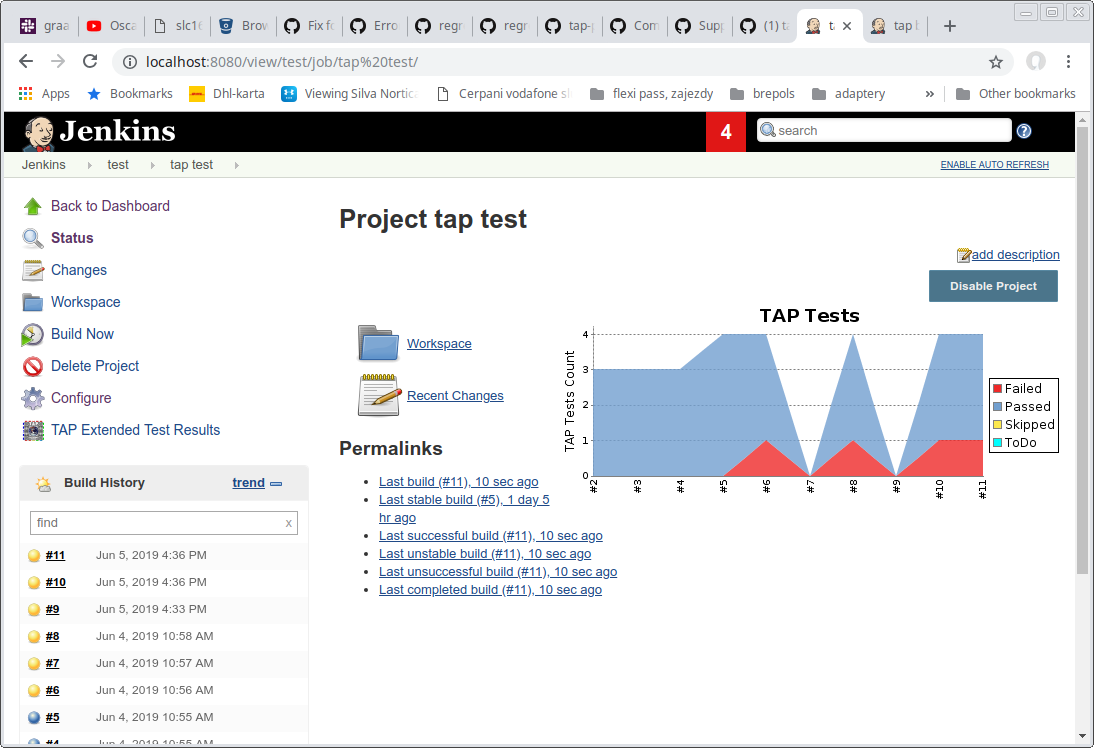Open the bookmarks overflow chevron
The image size is (1094, 748).
coord(929,93)
